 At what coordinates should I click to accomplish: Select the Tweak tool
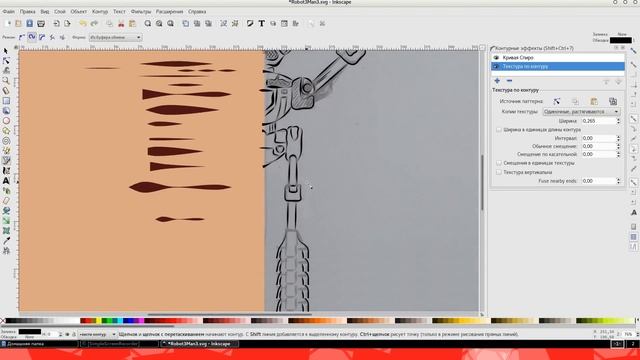click(x=6, y=71)
